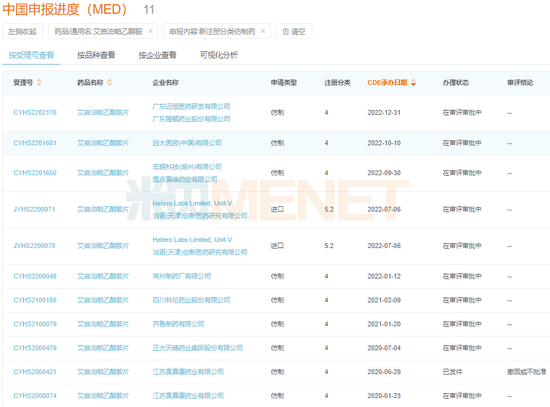Sort by 受理号 column arrows
550x407 pixels.
39,82
